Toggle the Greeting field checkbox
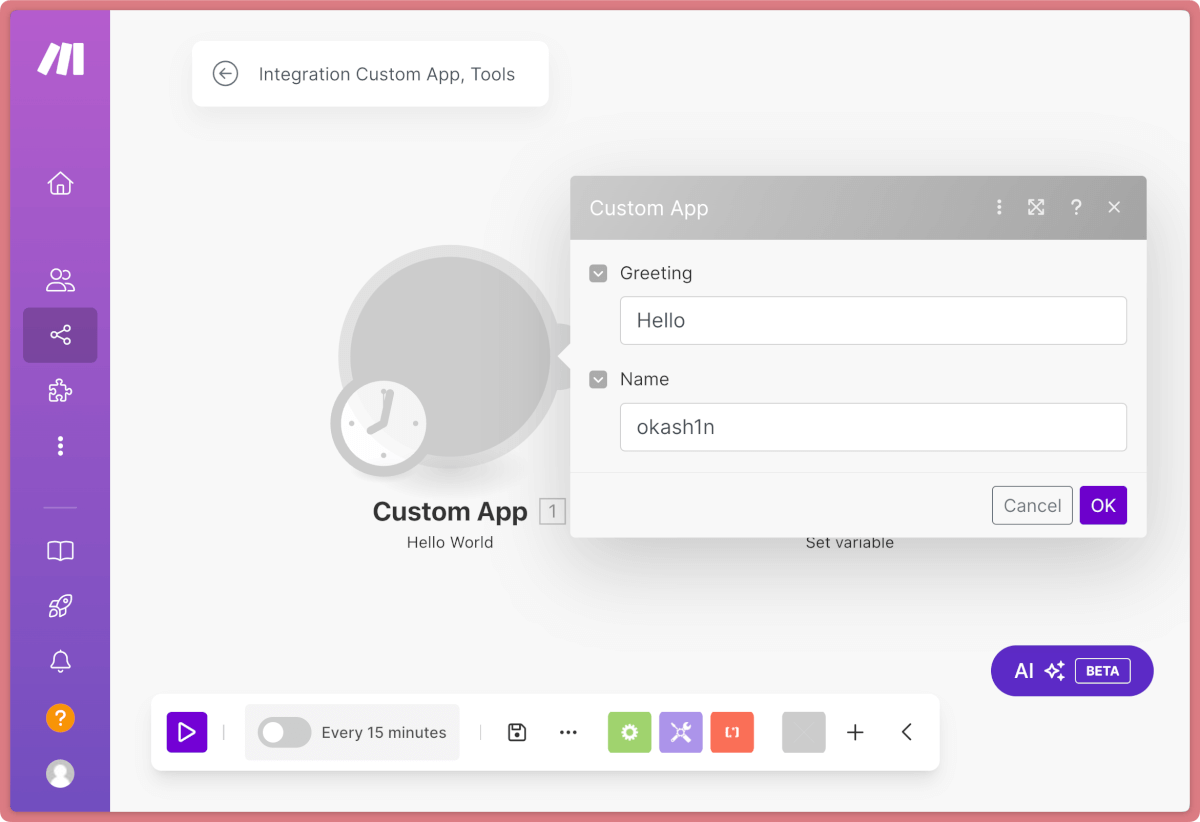Viewport: 1200px width, 822px height. click(x=598, y=273)
